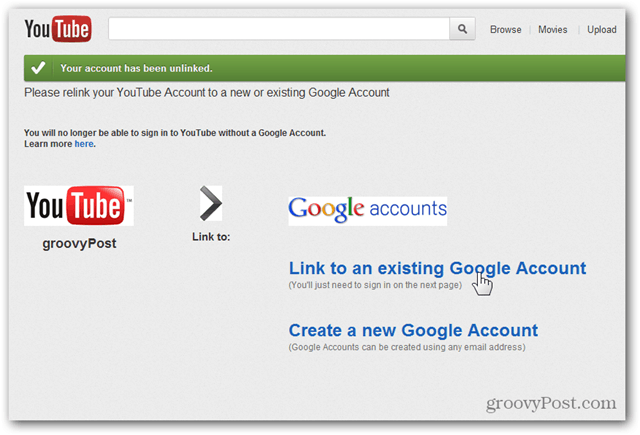Click the arrow icon above Link to

(211, 203)
